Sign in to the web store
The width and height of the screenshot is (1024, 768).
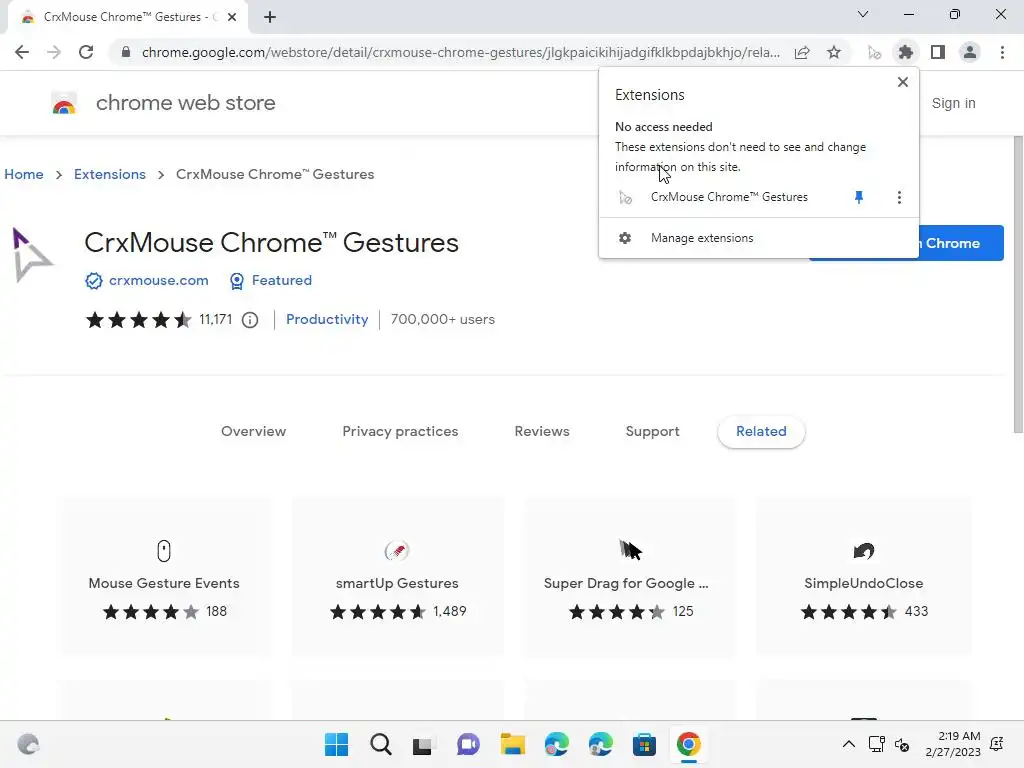[x=953, y=103]
